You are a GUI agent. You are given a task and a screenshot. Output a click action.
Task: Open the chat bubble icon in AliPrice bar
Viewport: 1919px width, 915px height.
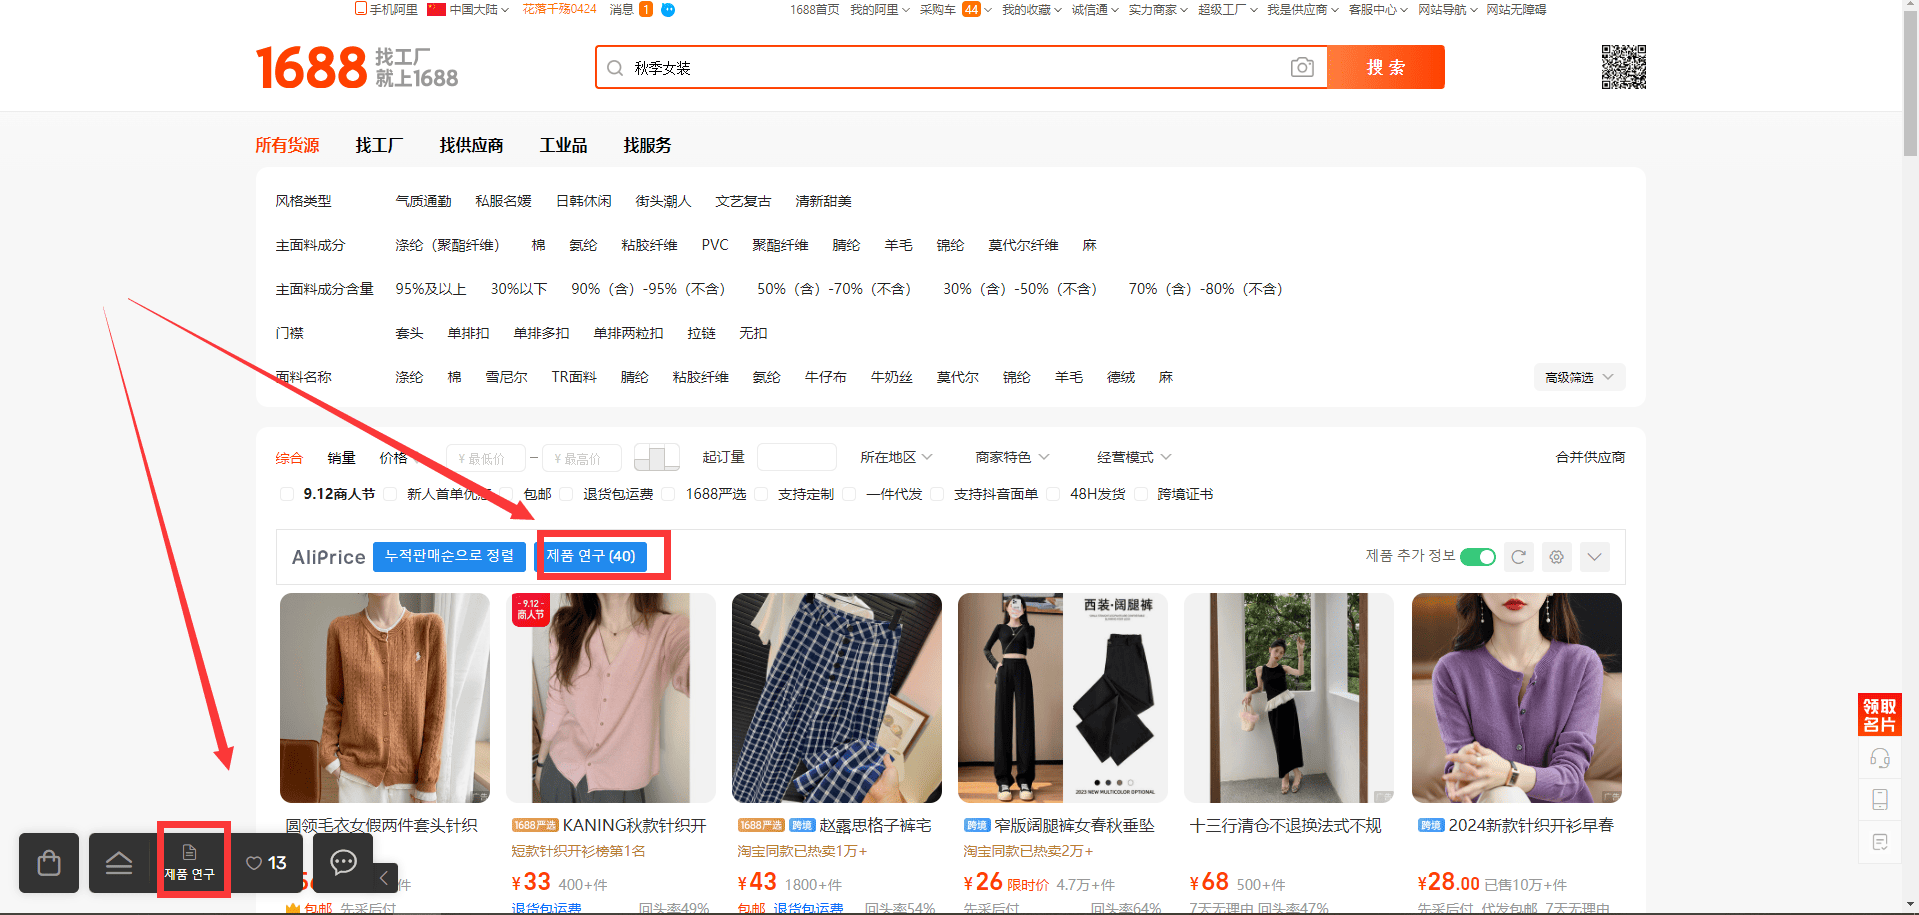click(343, 863)
